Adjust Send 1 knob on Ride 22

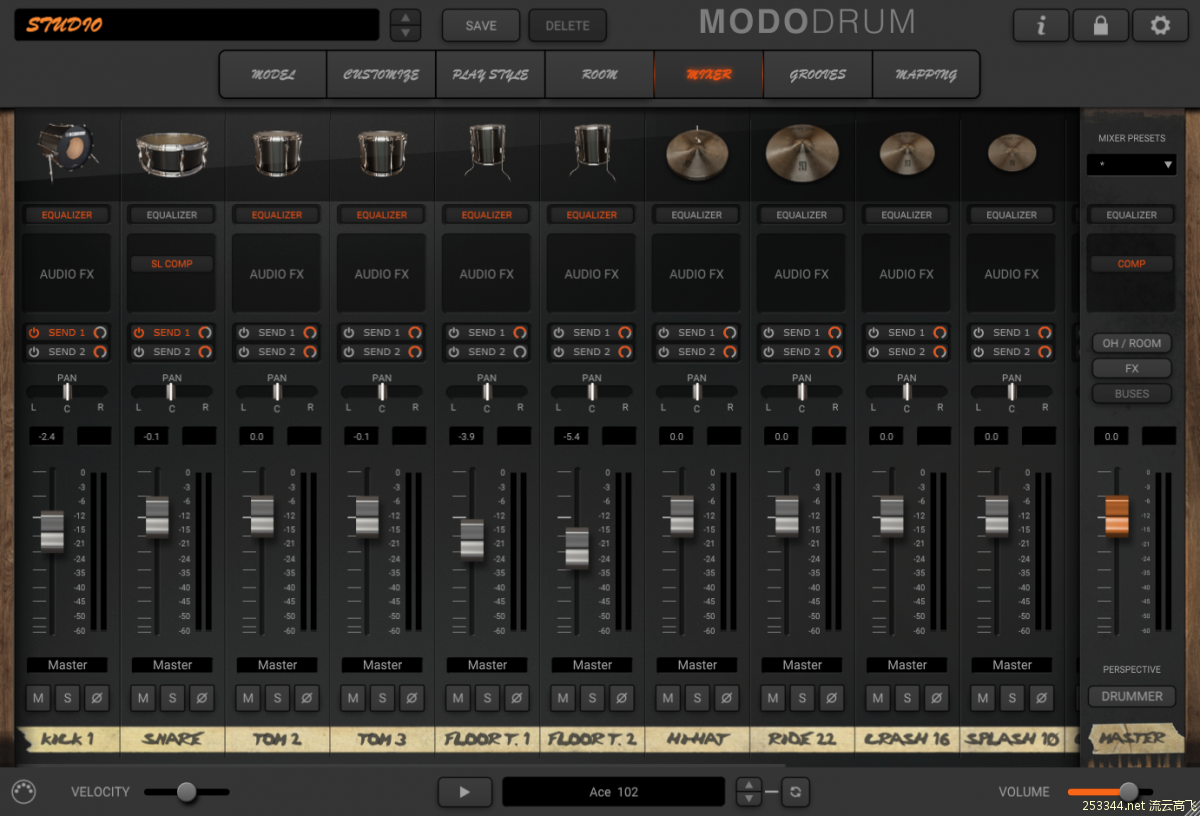835,332
